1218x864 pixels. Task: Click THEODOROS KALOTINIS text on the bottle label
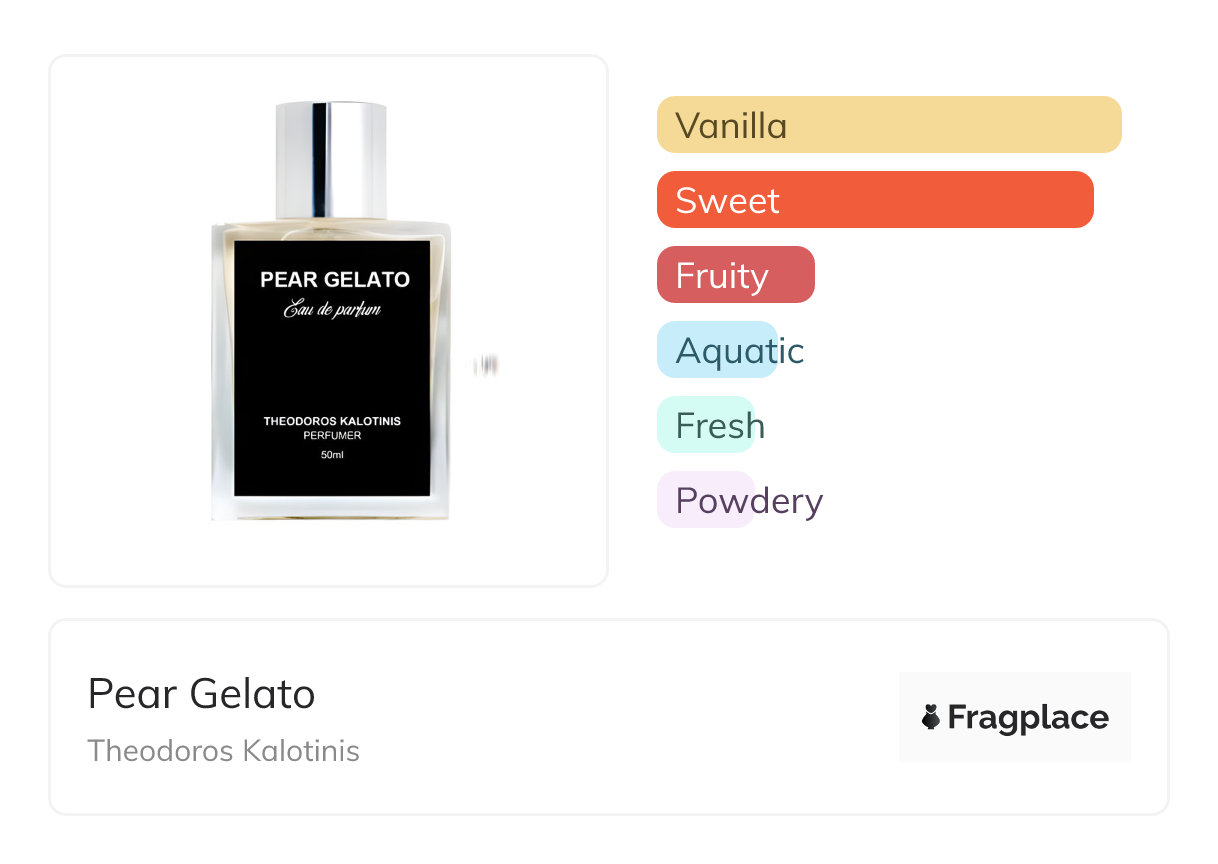(332, 421)
